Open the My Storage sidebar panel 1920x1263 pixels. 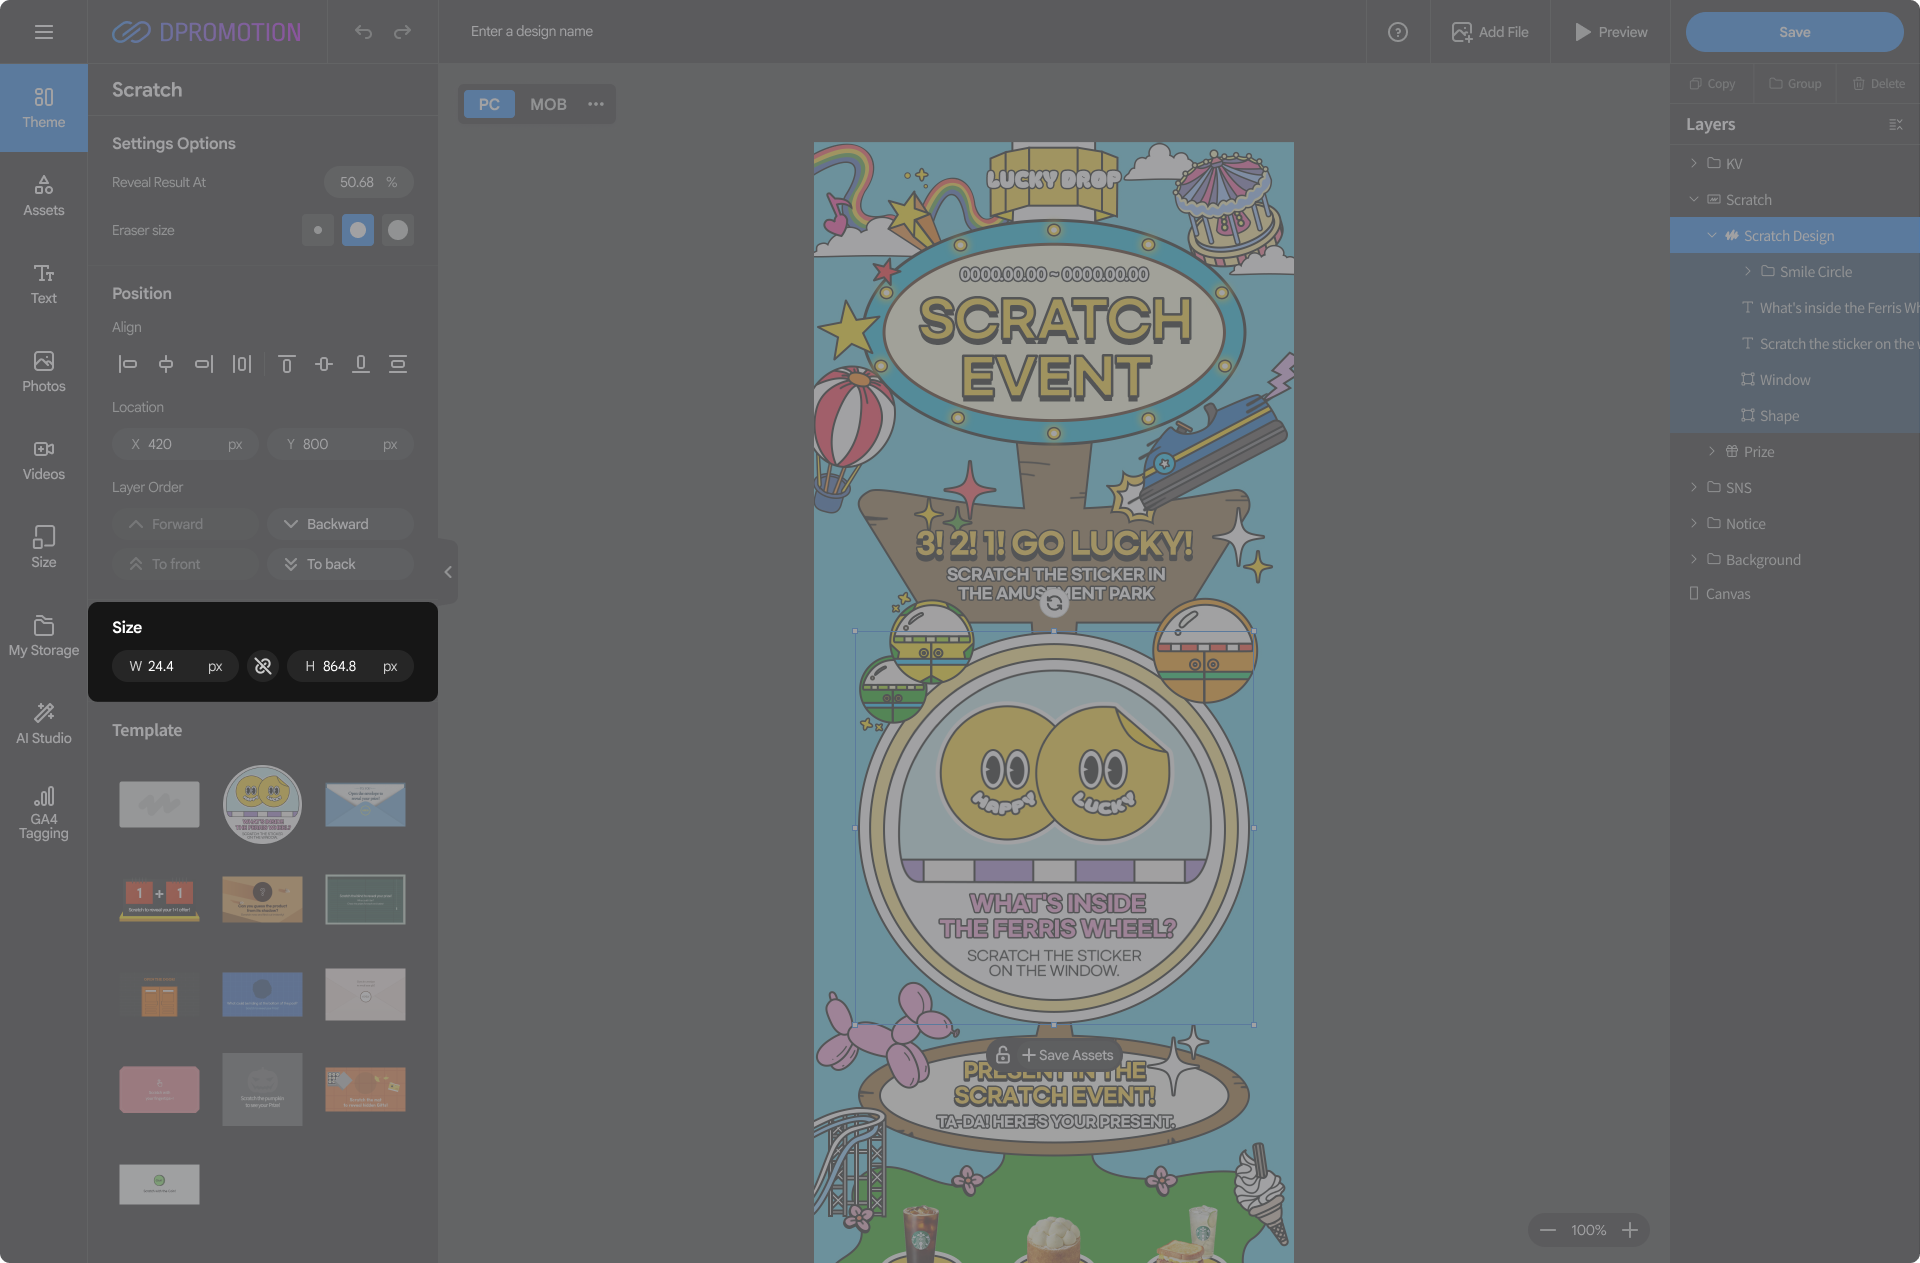click(x=44, y=636)
